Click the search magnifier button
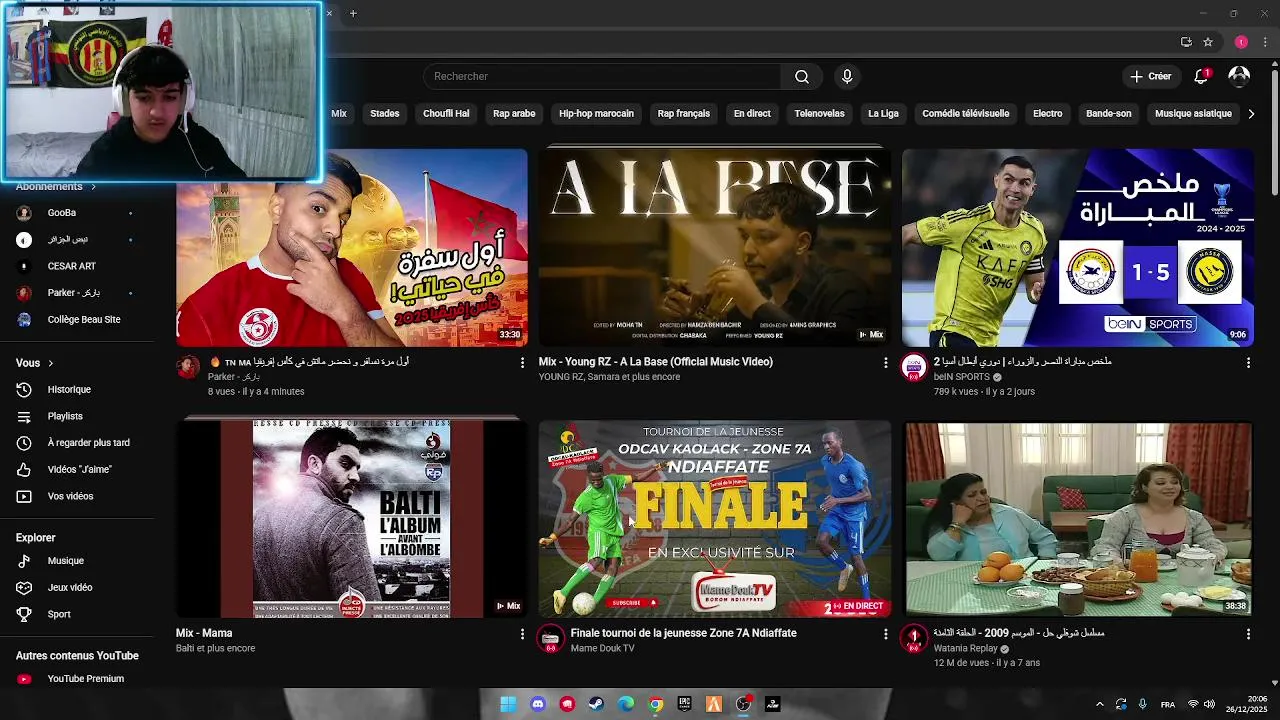The width and height of the screenshot is (1280, 720). pyautogui.click(x=802, y=77)
